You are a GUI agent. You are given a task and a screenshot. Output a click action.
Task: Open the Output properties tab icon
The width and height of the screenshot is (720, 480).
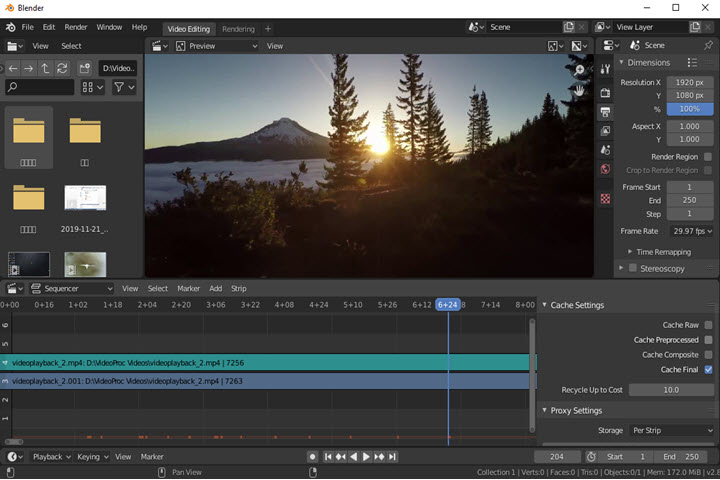(605, 111)
